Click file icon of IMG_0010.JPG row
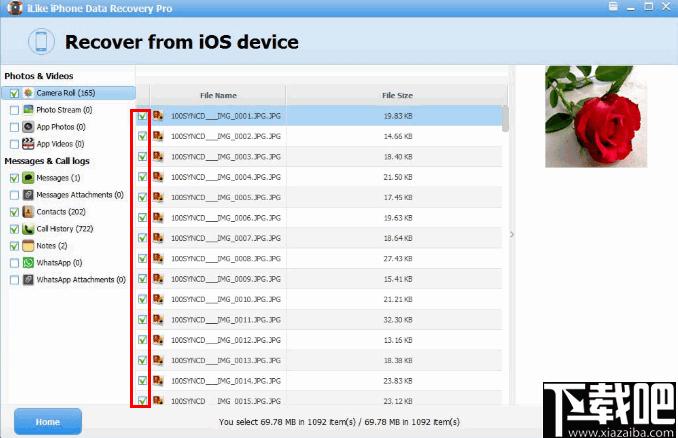Image resolution: width=678 pixels, height=438 pixels. tap(158, 299)
